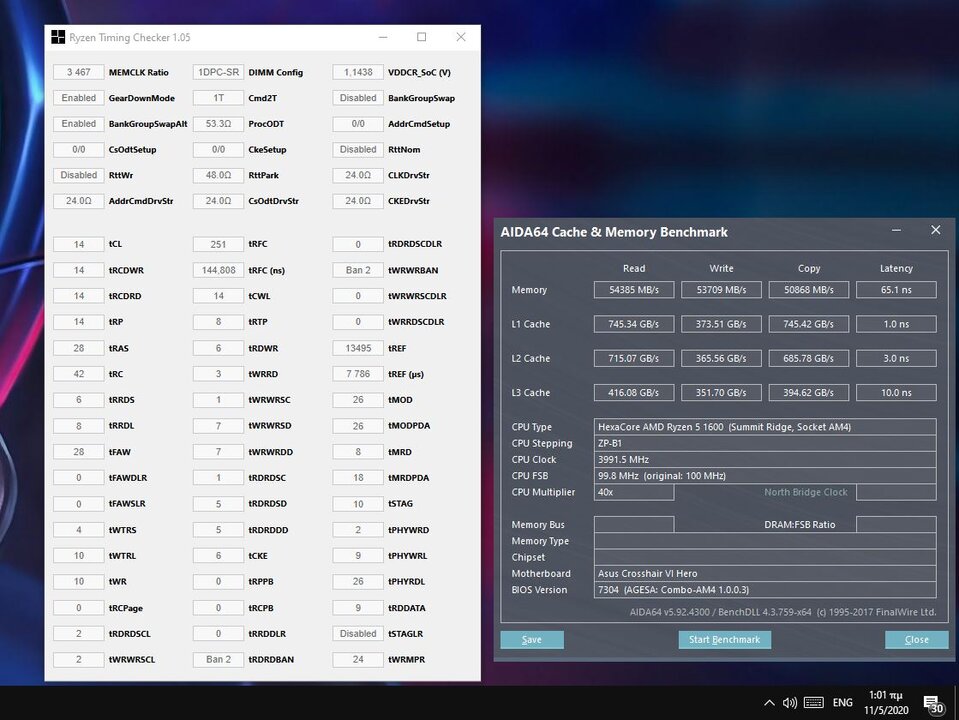Maximize the Ryzen Timing Checker window

pyautogui.click(x=421, y=37)
